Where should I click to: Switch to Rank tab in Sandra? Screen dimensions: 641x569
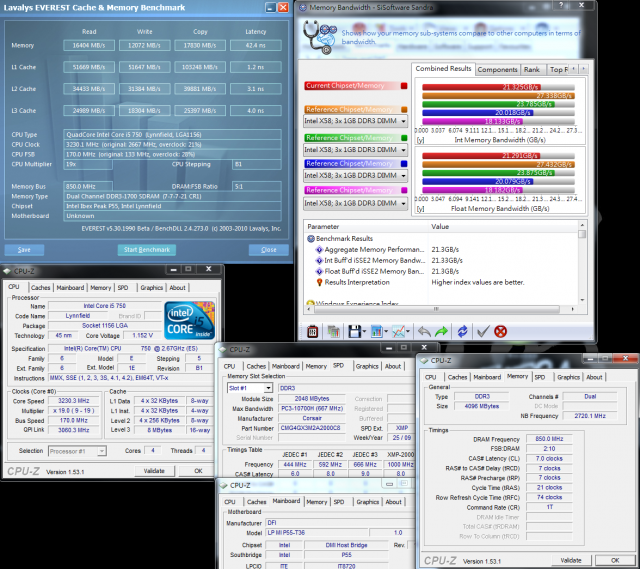click(531, 70)
